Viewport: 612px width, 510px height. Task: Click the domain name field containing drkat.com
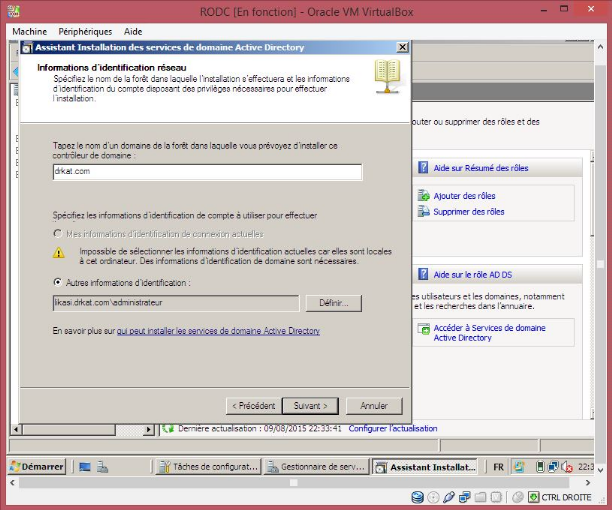click(x=206, y=172)
